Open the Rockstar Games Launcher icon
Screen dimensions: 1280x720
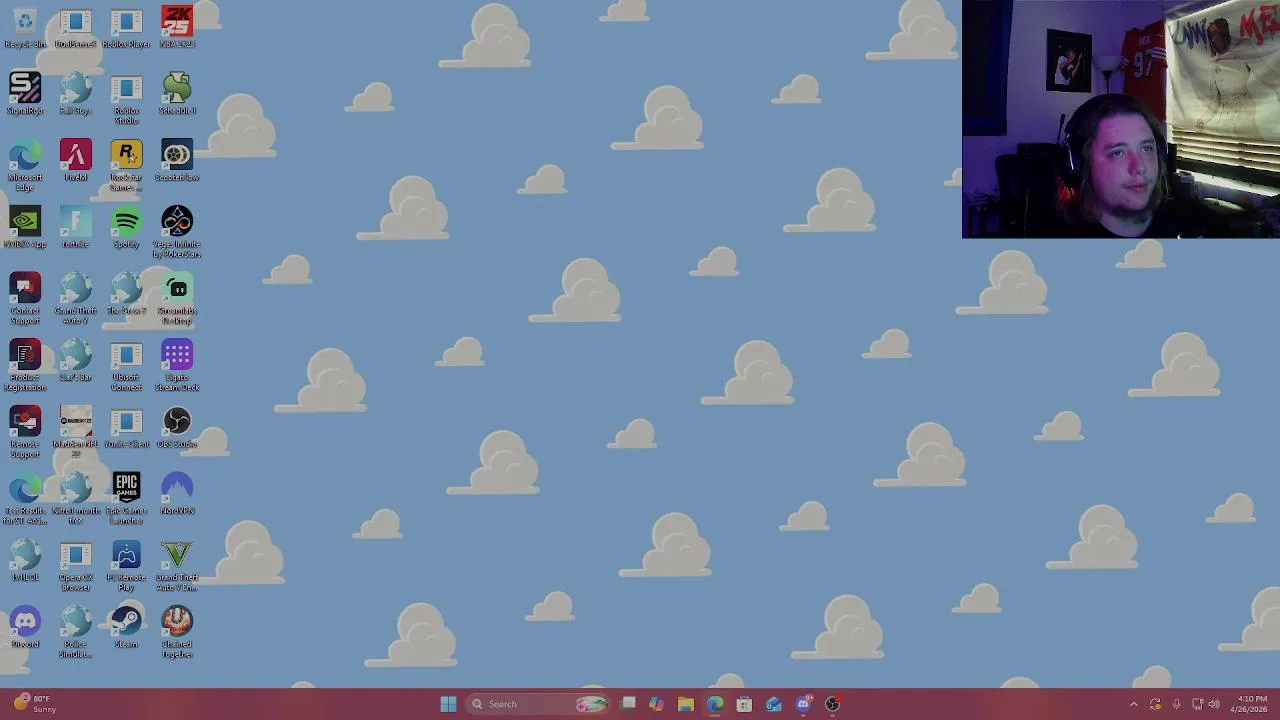click(x=126, y=166)
